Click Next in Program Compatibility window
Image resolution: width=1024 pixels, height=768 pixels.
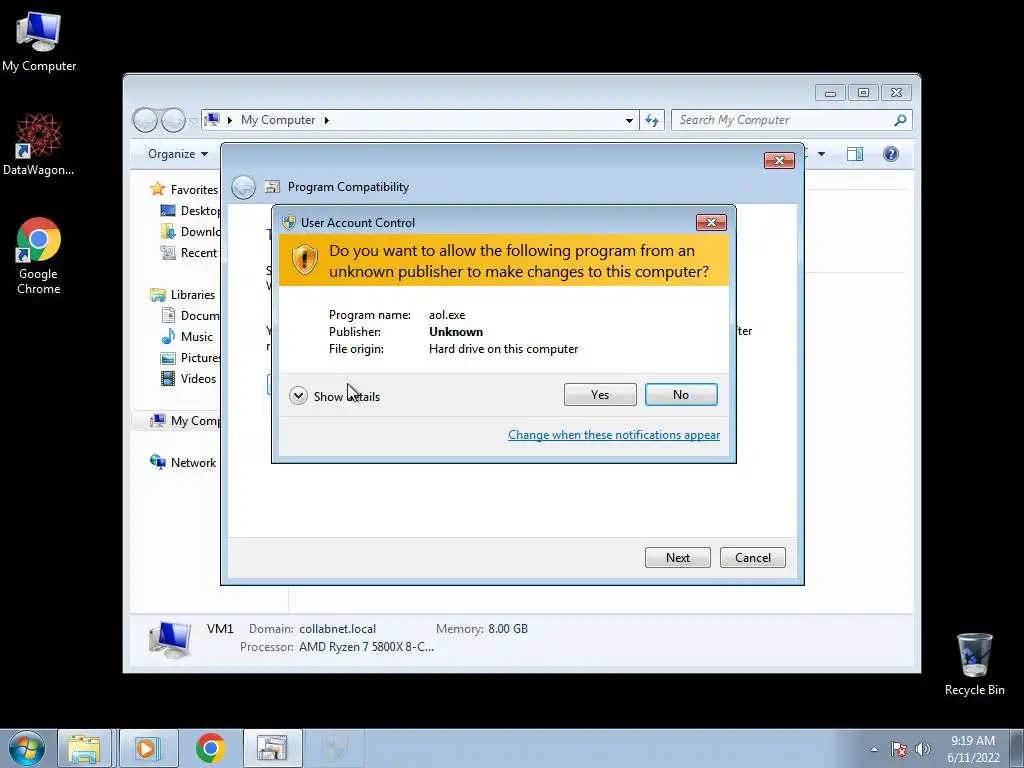[677, 558]
